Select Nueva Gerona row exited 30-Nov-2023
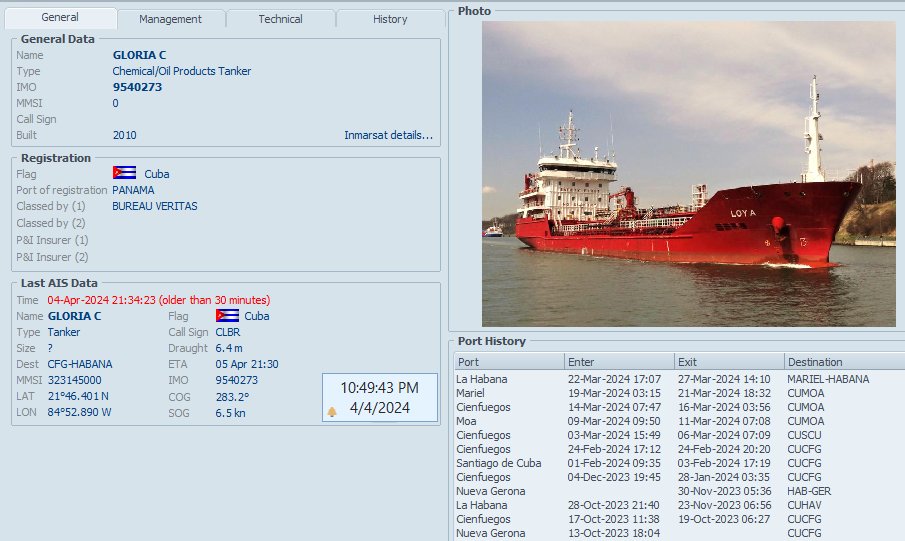The height and width of the screenshot is (541, 905). (680, 491)
